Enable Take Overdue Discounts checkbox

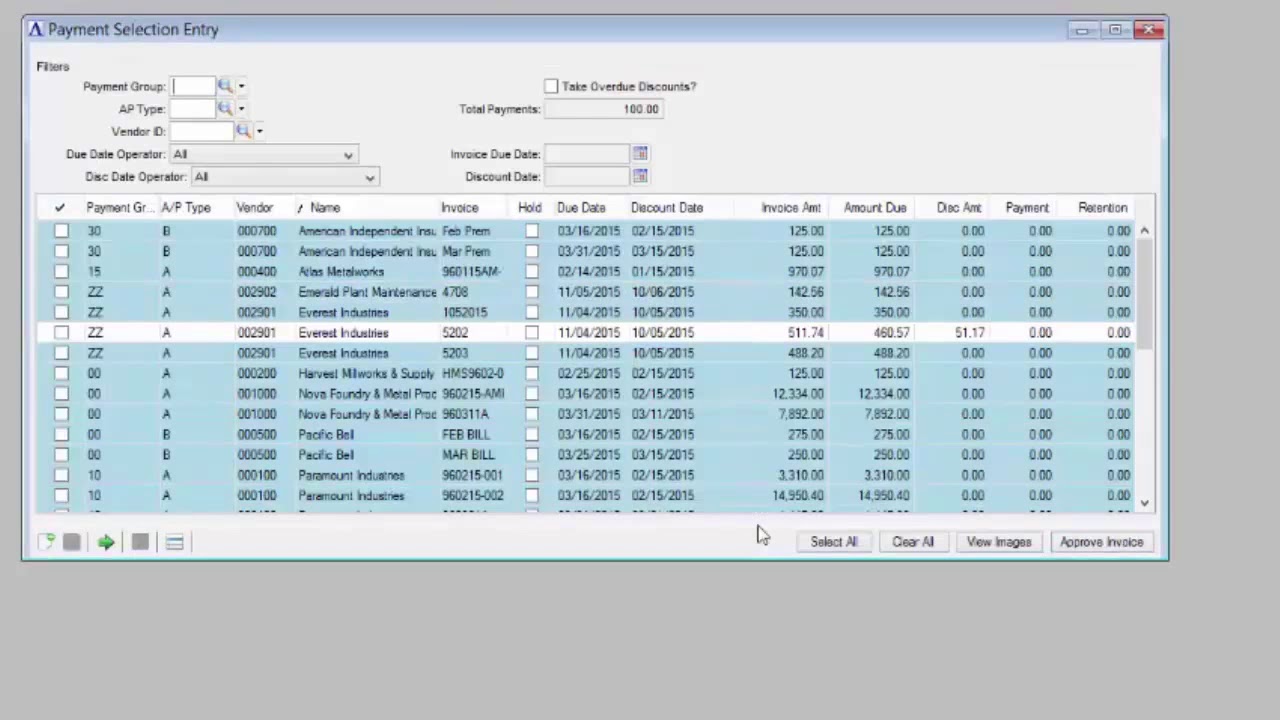coord(551,87)
